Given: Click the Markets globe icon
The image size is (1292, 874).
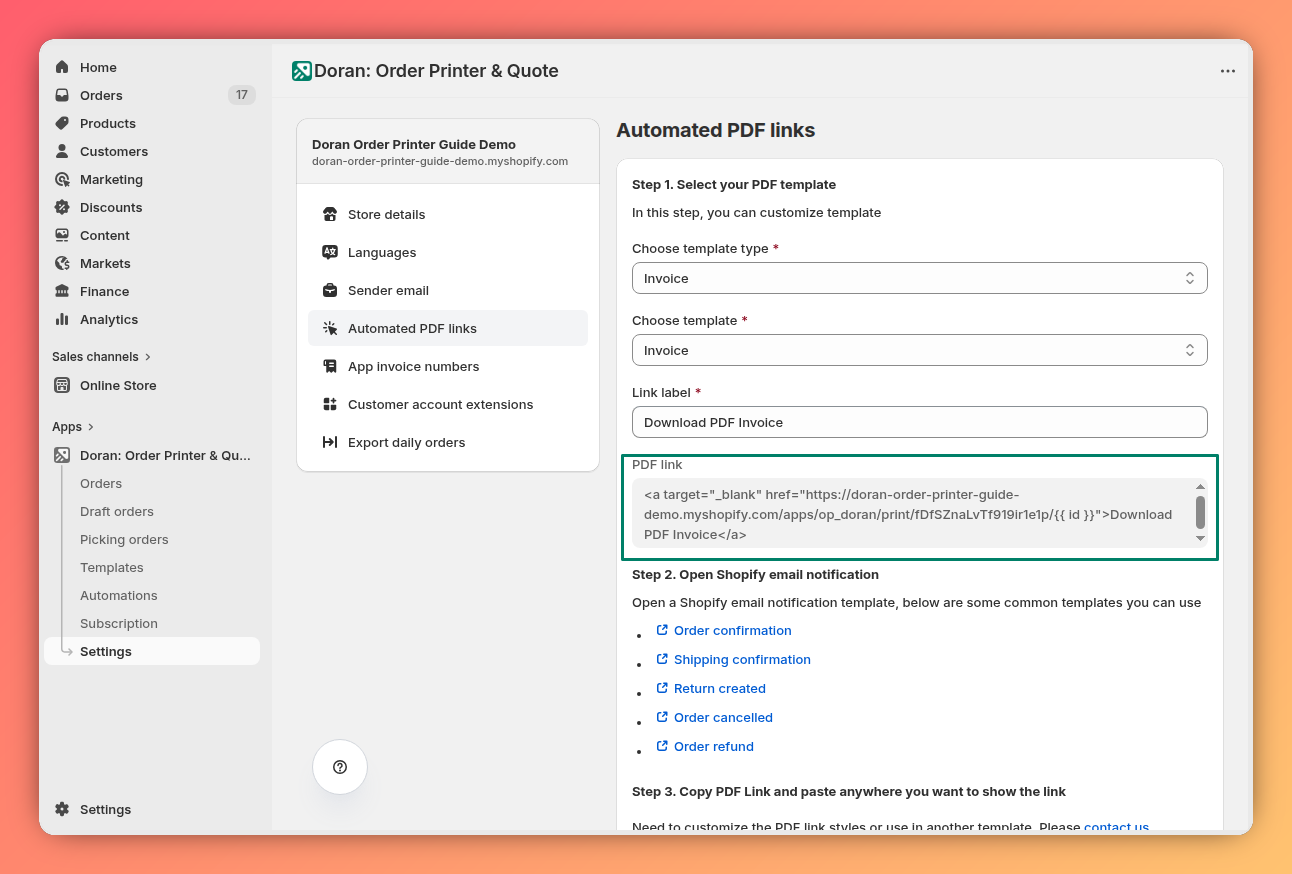Looking at the screenshot, I should pyautogui.click(x=62, y=263).
